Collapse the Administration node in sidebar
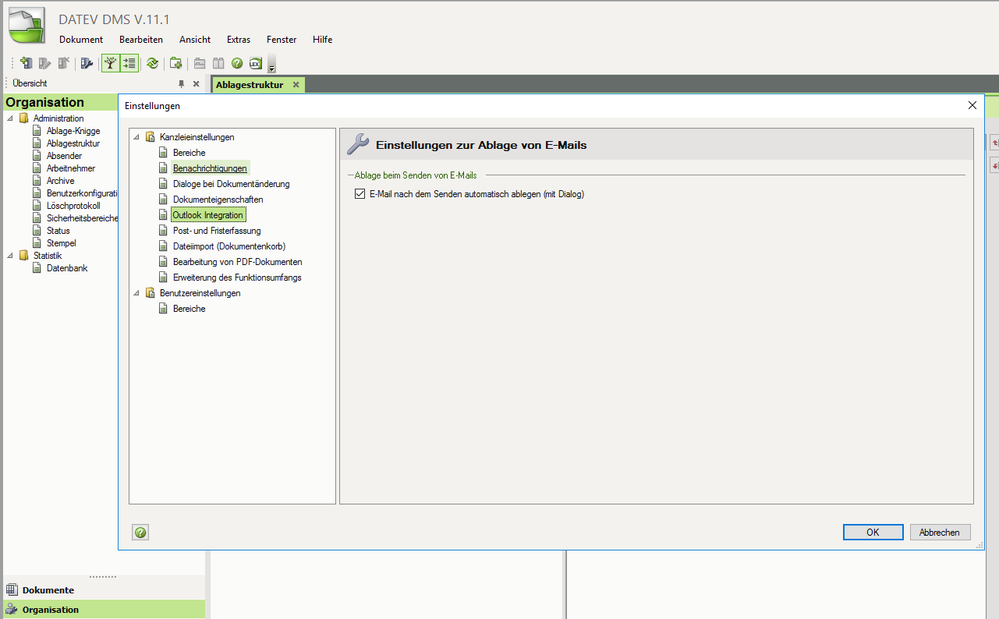 click(x=11, y=118)
